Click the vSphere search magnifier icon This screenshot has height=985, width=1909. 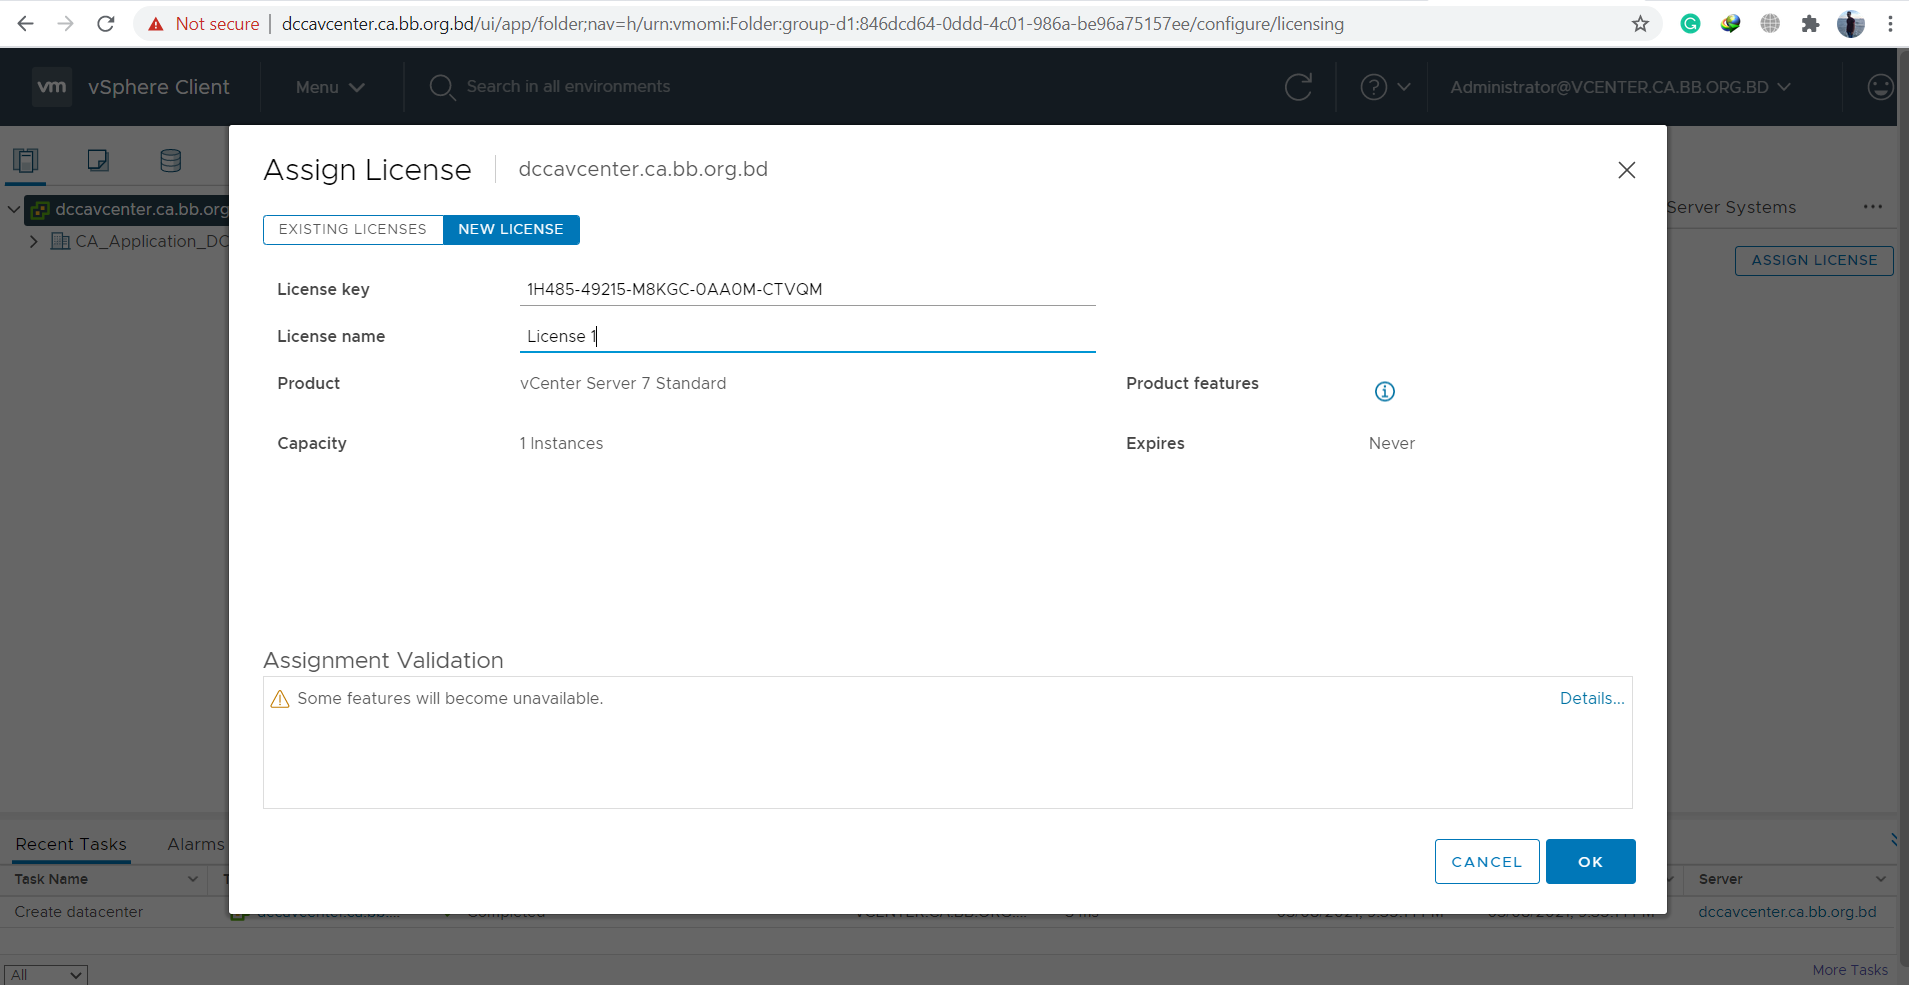coord(441,87)
